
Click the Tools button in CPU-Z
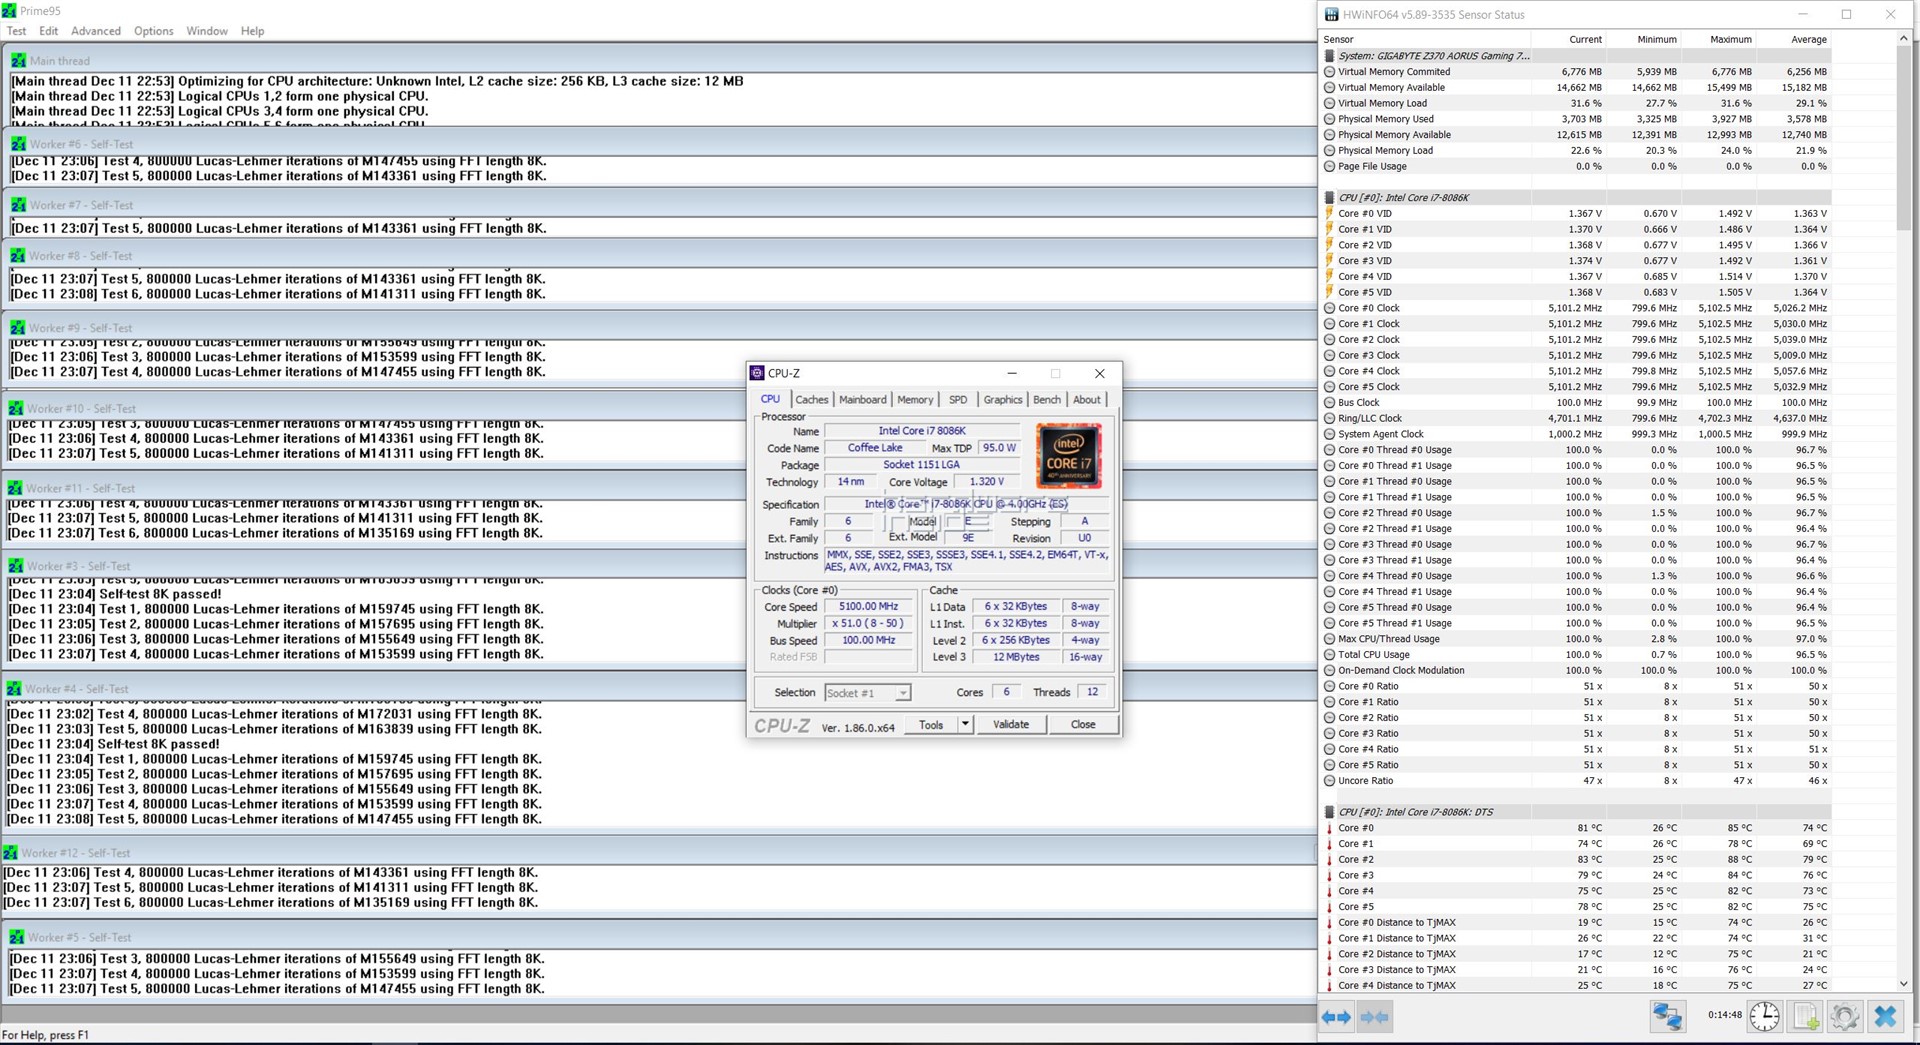pyautogui.click(x=931, y=724)
